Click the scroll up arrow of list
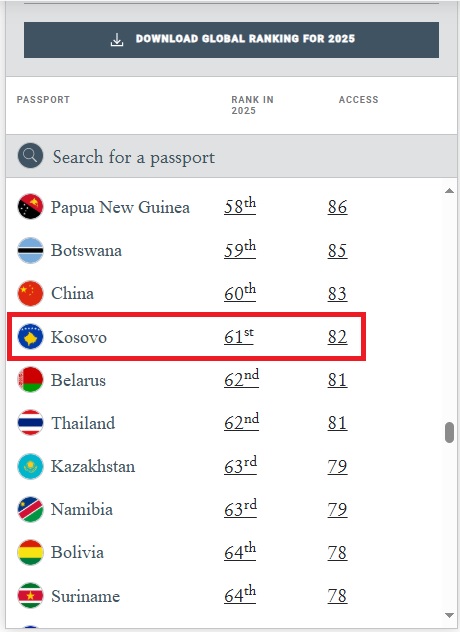Image resolution: width=460 pixels, height=632 pixels. point(450,191)
